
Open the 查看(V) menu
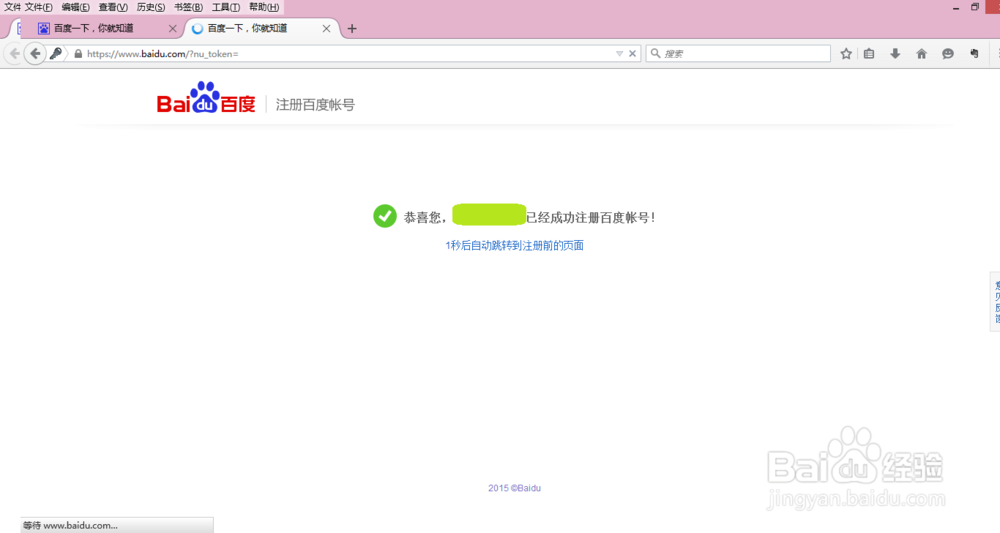coord(113,7)
